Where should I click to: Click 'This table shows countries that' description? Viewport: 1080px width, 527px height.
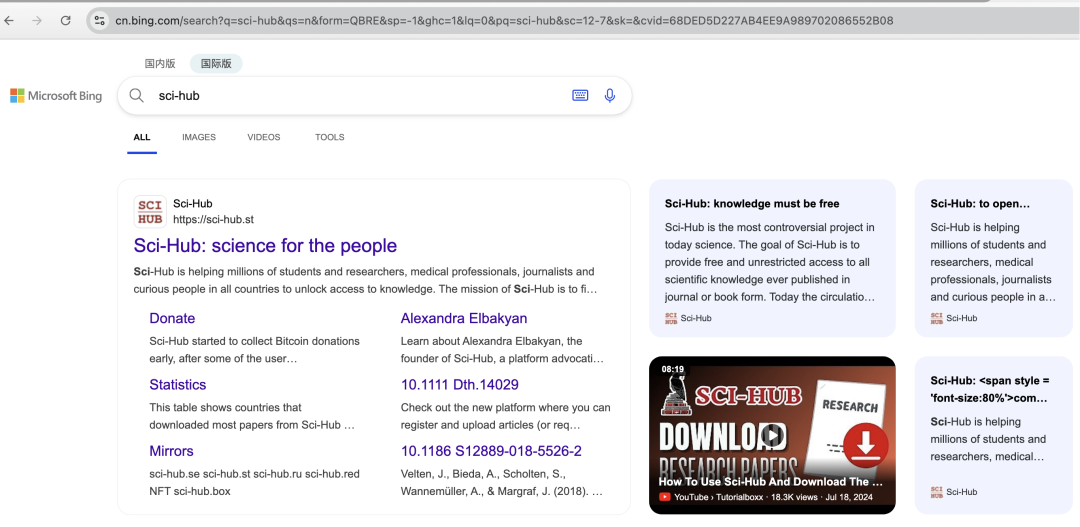(252, 416)
